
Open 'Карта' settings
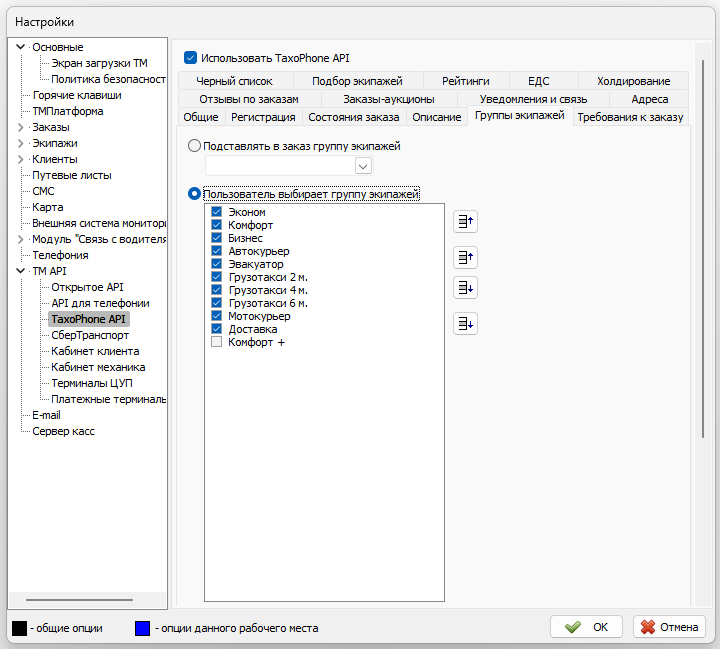[48, 207]
